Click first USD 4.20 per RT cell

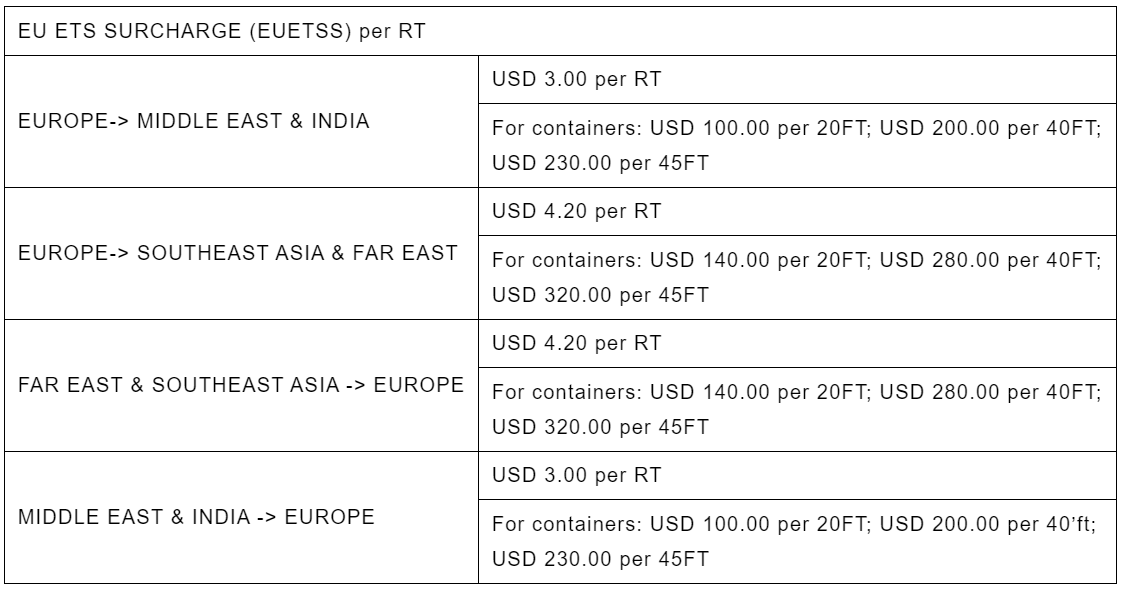pyautogui.click(x=797, y=211)
